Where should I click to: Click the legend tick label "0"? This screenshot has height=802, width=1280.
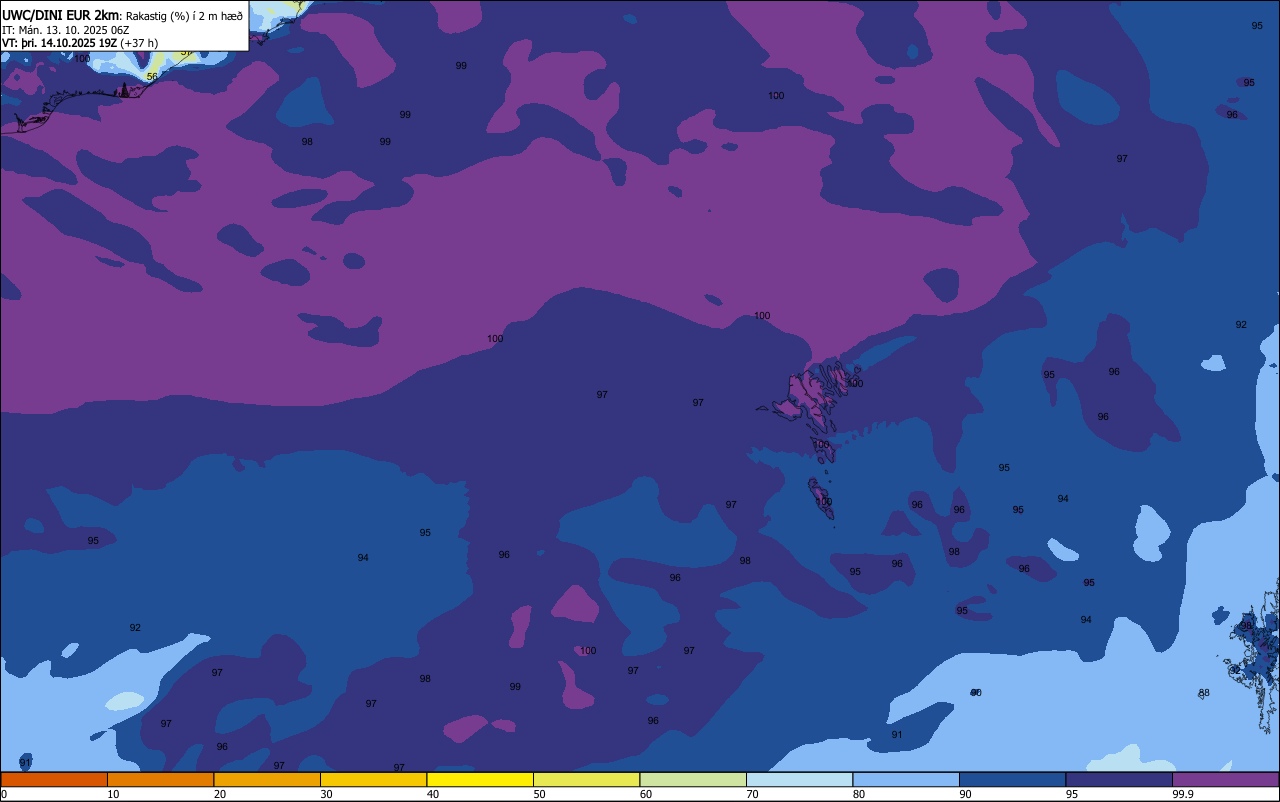click(4, 794)
